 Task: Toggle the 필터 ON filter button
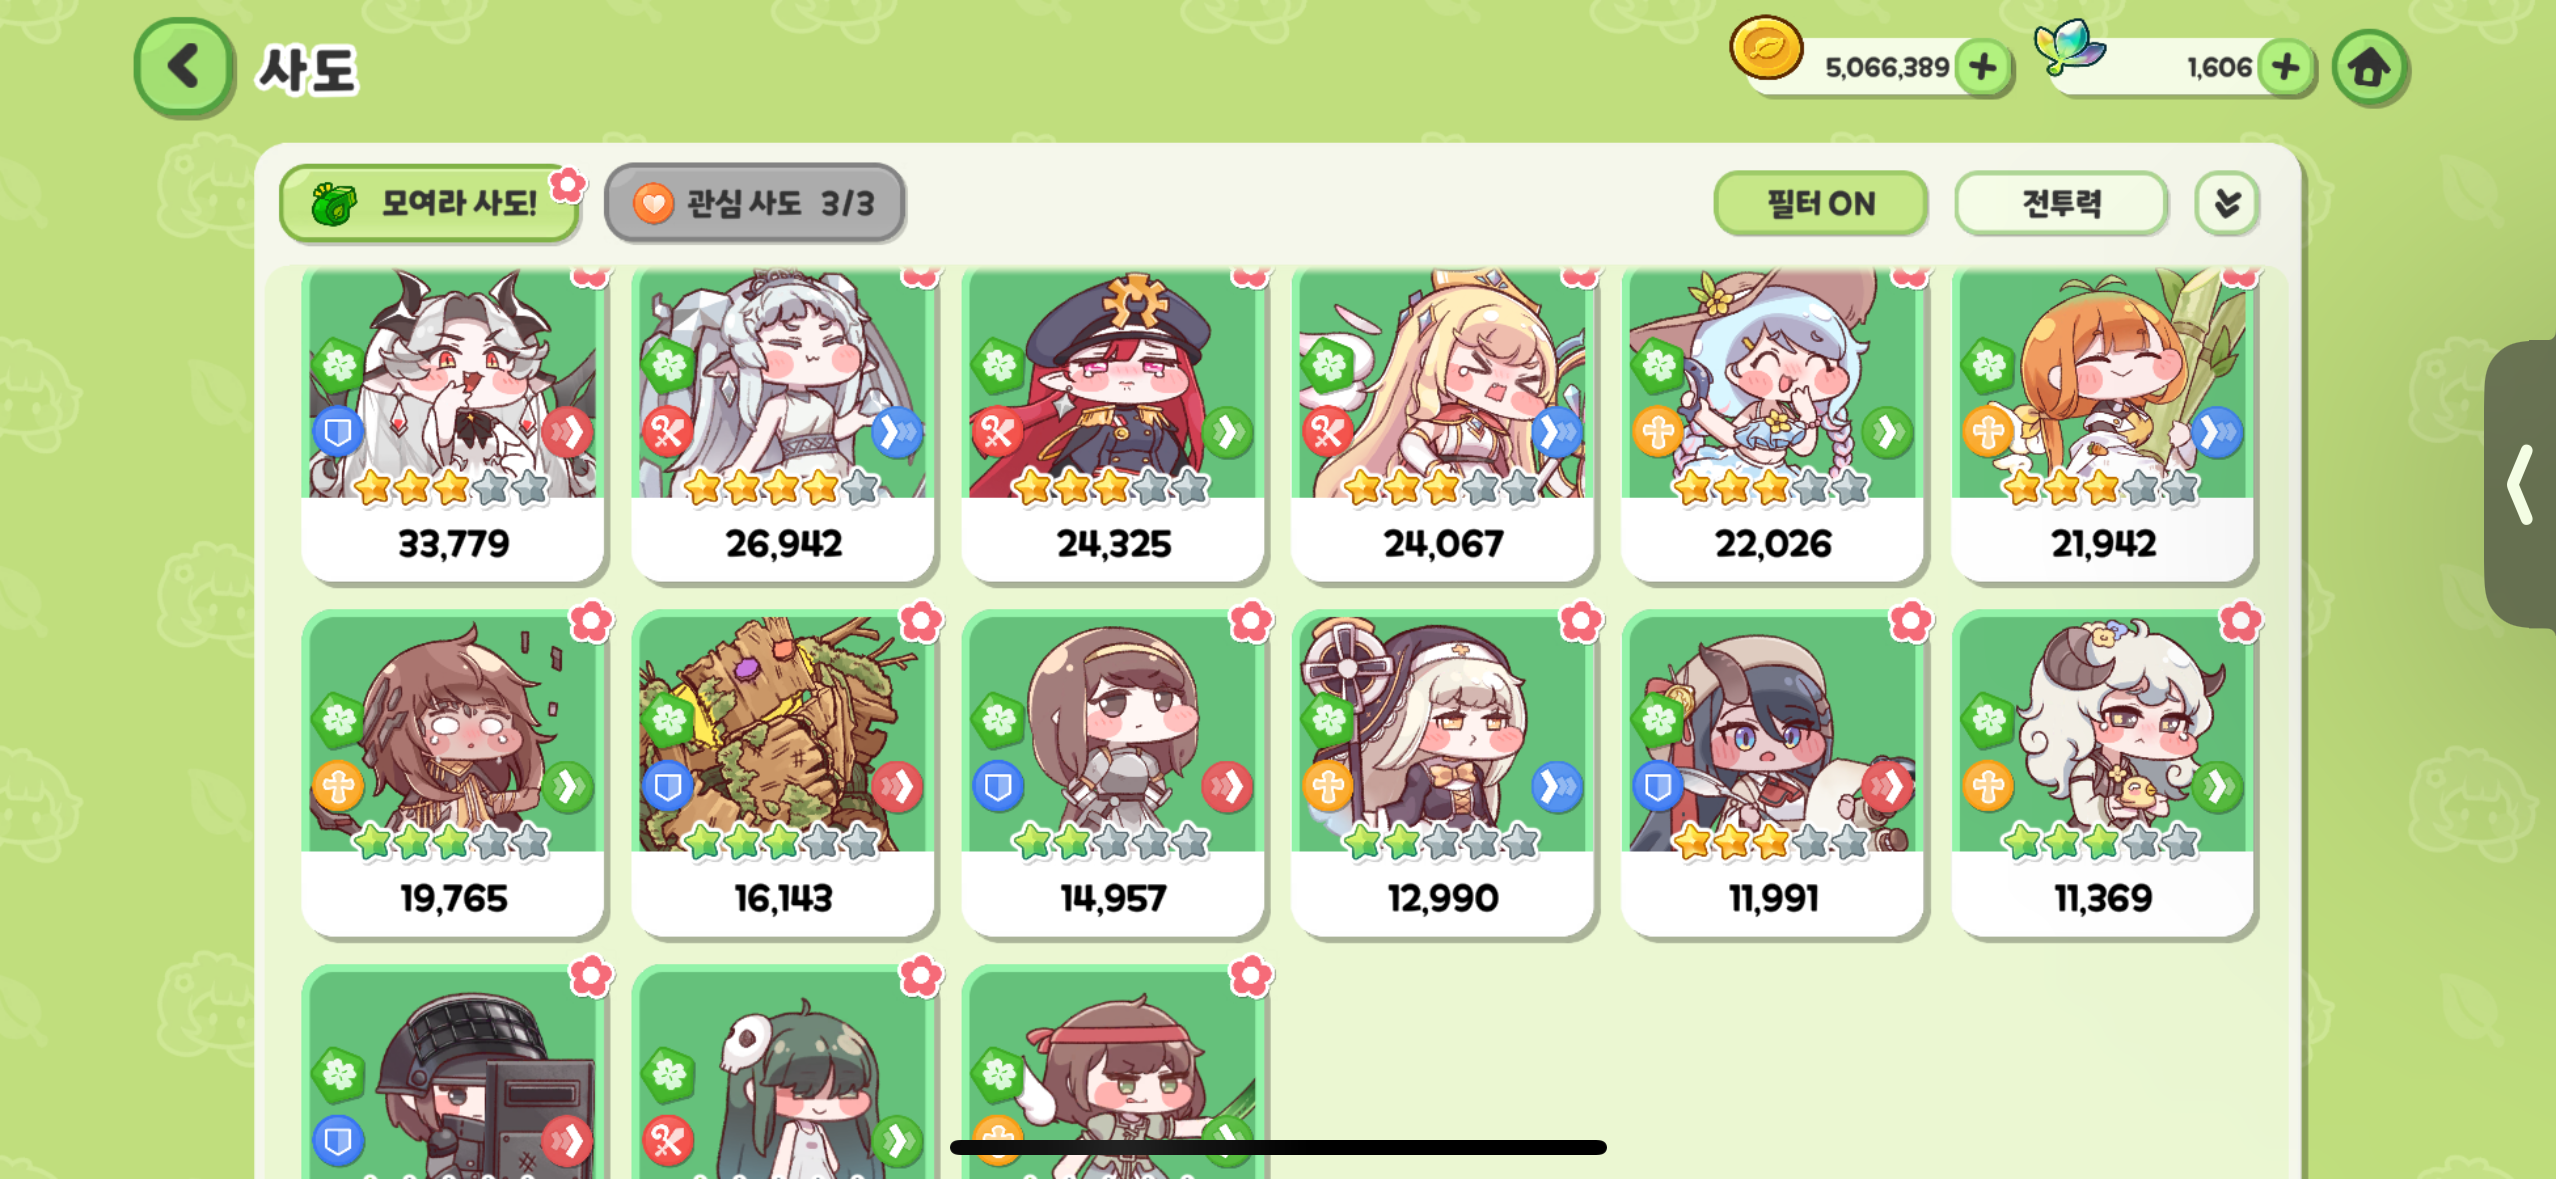point(1820,204)
